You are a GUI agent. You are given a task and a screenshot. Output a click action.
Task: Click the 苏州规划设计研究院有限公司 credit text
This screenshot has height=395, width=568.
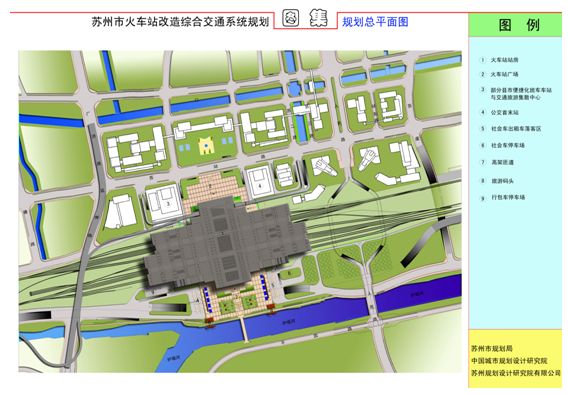pos(516,373)
